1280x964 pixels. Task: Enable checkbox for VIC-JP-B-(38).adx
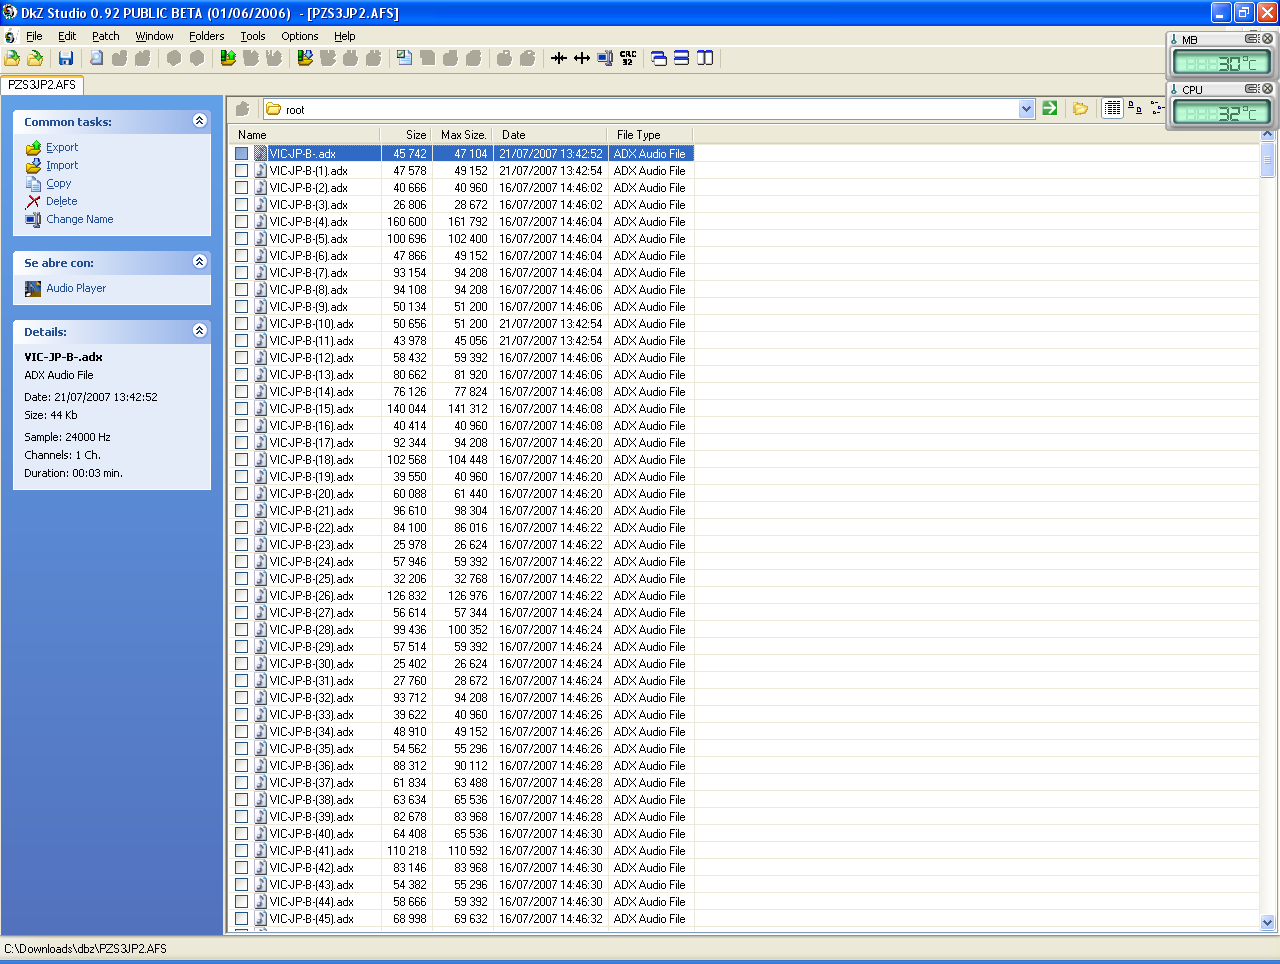pos(242,800)
